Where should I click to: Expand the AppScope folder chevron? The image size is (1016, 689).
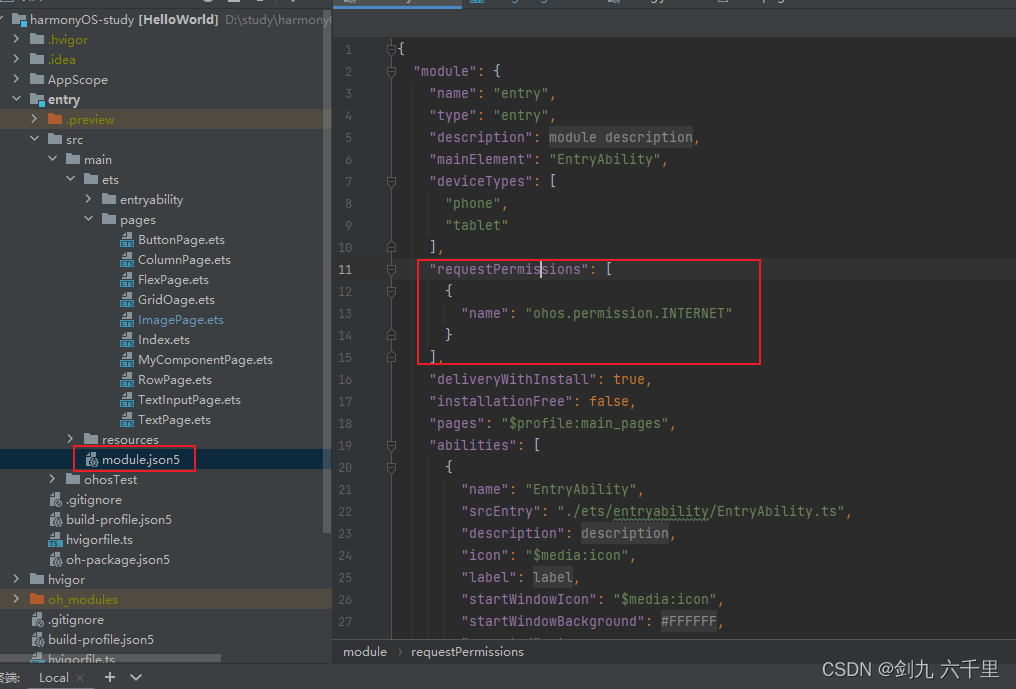tap(16, 80)
